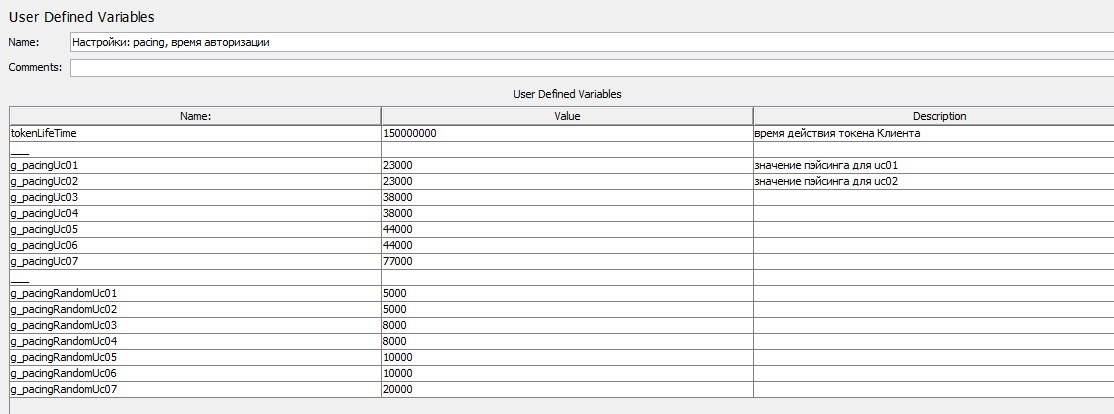Select the g_pacingUc03 name cell
The width and height of the screenshot is (1114, 414).
pyautogui.click(x=195, y=197)
